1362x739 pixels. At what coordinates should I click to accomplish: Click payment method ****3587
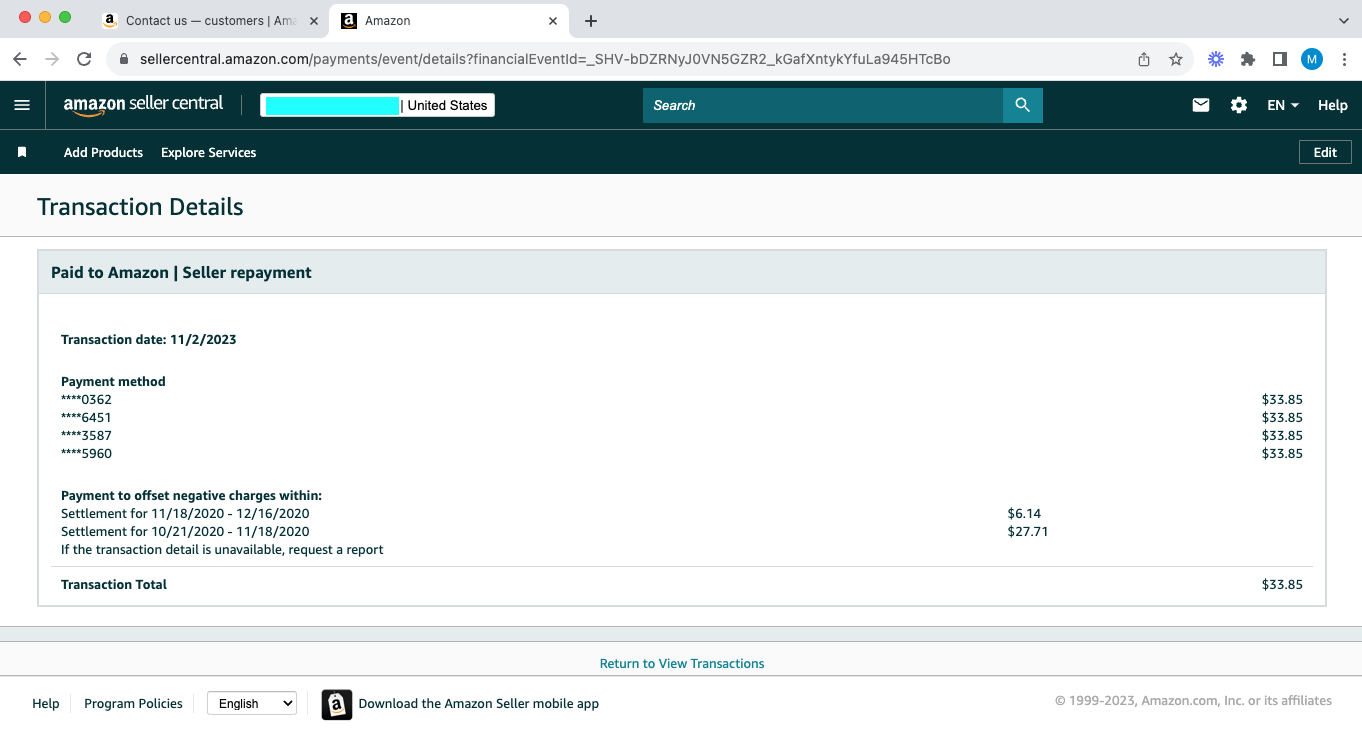point(86,436)
